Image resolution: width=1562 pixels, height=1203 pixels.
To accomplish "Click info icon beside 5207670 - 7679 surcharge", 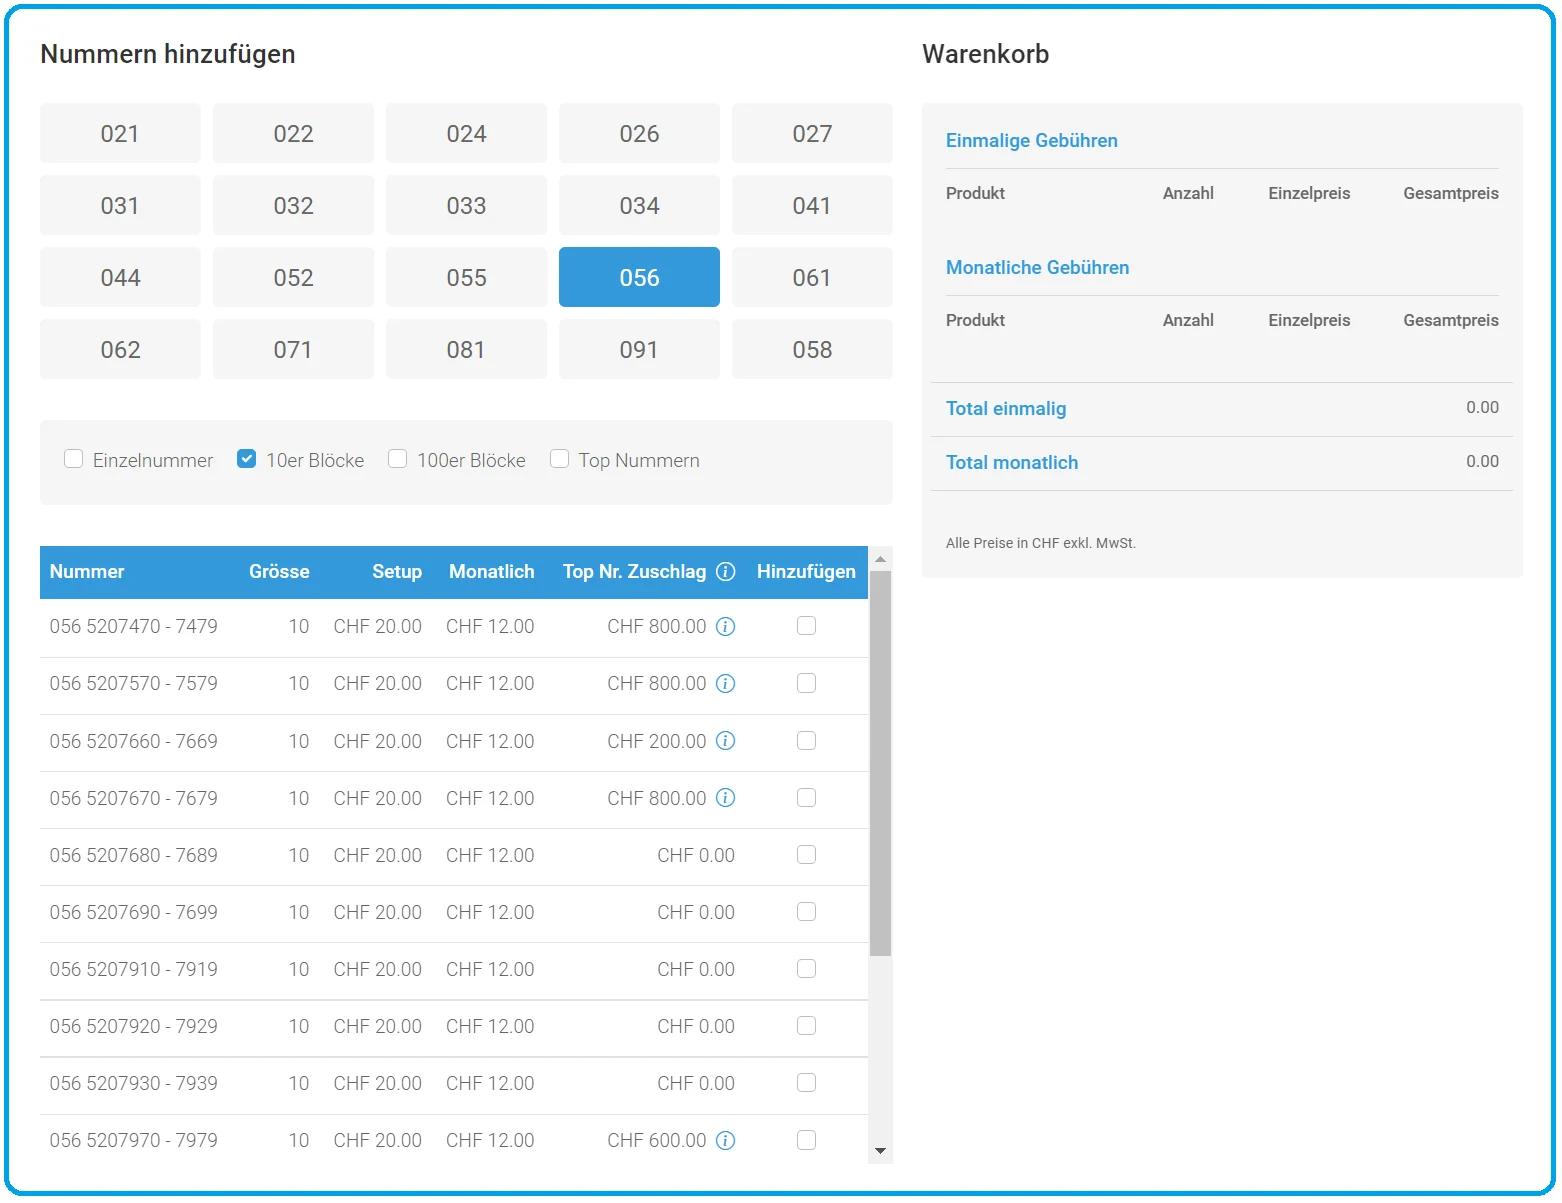I will [x=726, y=798].
